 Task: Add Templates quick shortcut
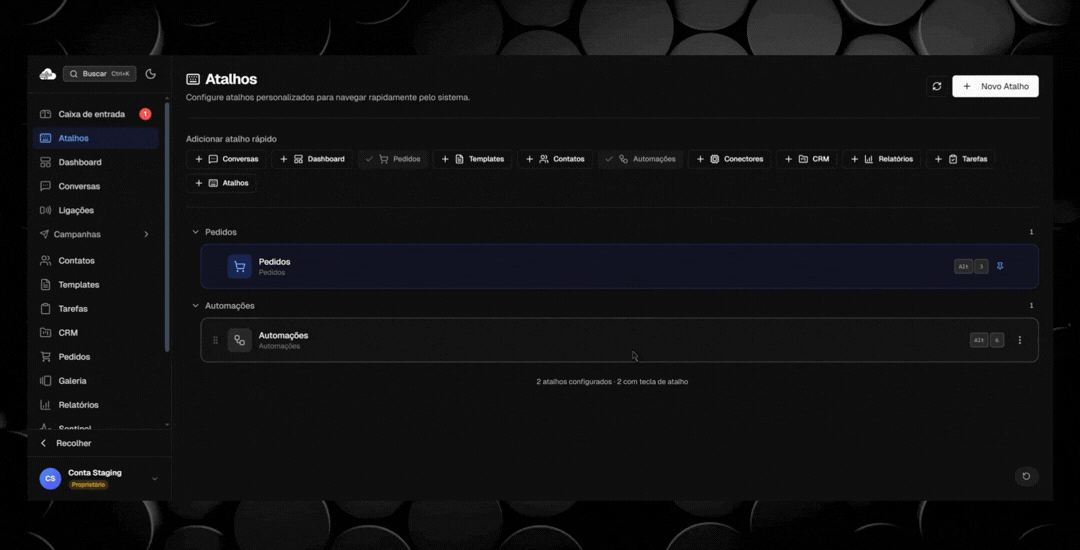(472, 159)
